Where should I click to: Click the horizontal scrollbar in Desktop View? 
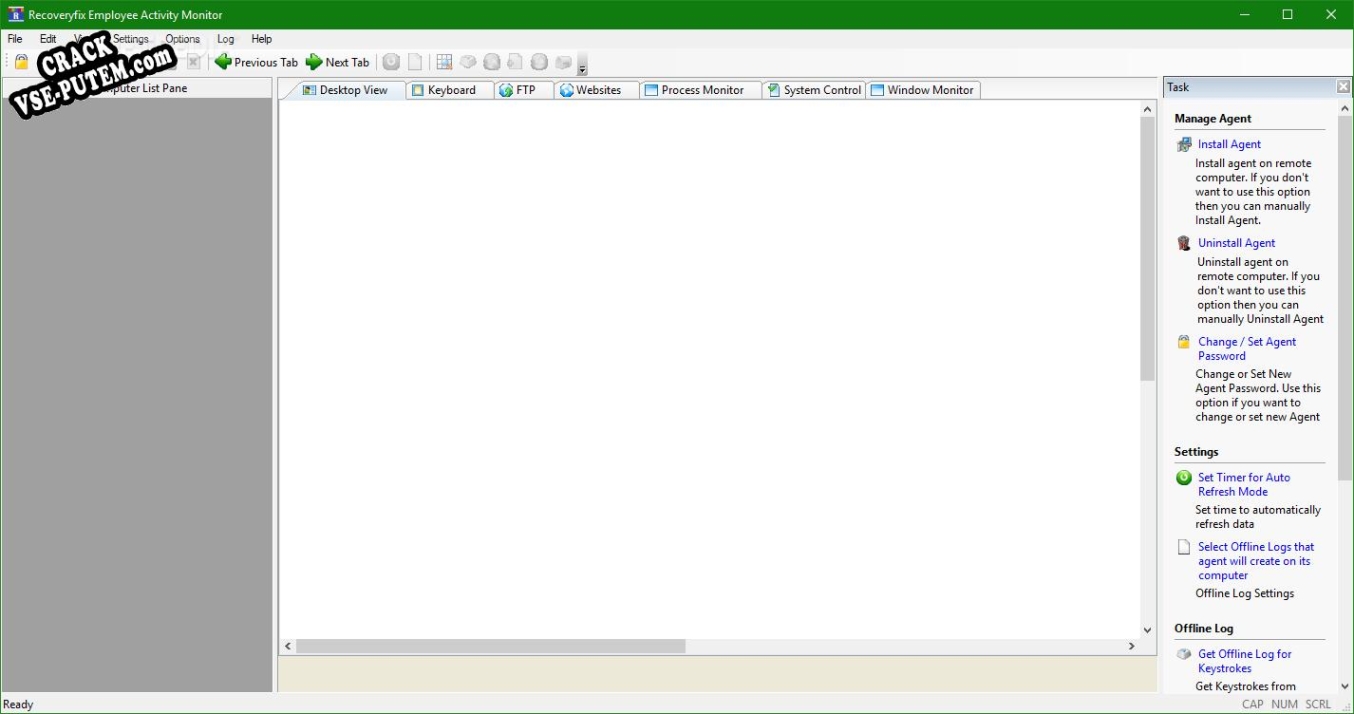coord(490,647)
